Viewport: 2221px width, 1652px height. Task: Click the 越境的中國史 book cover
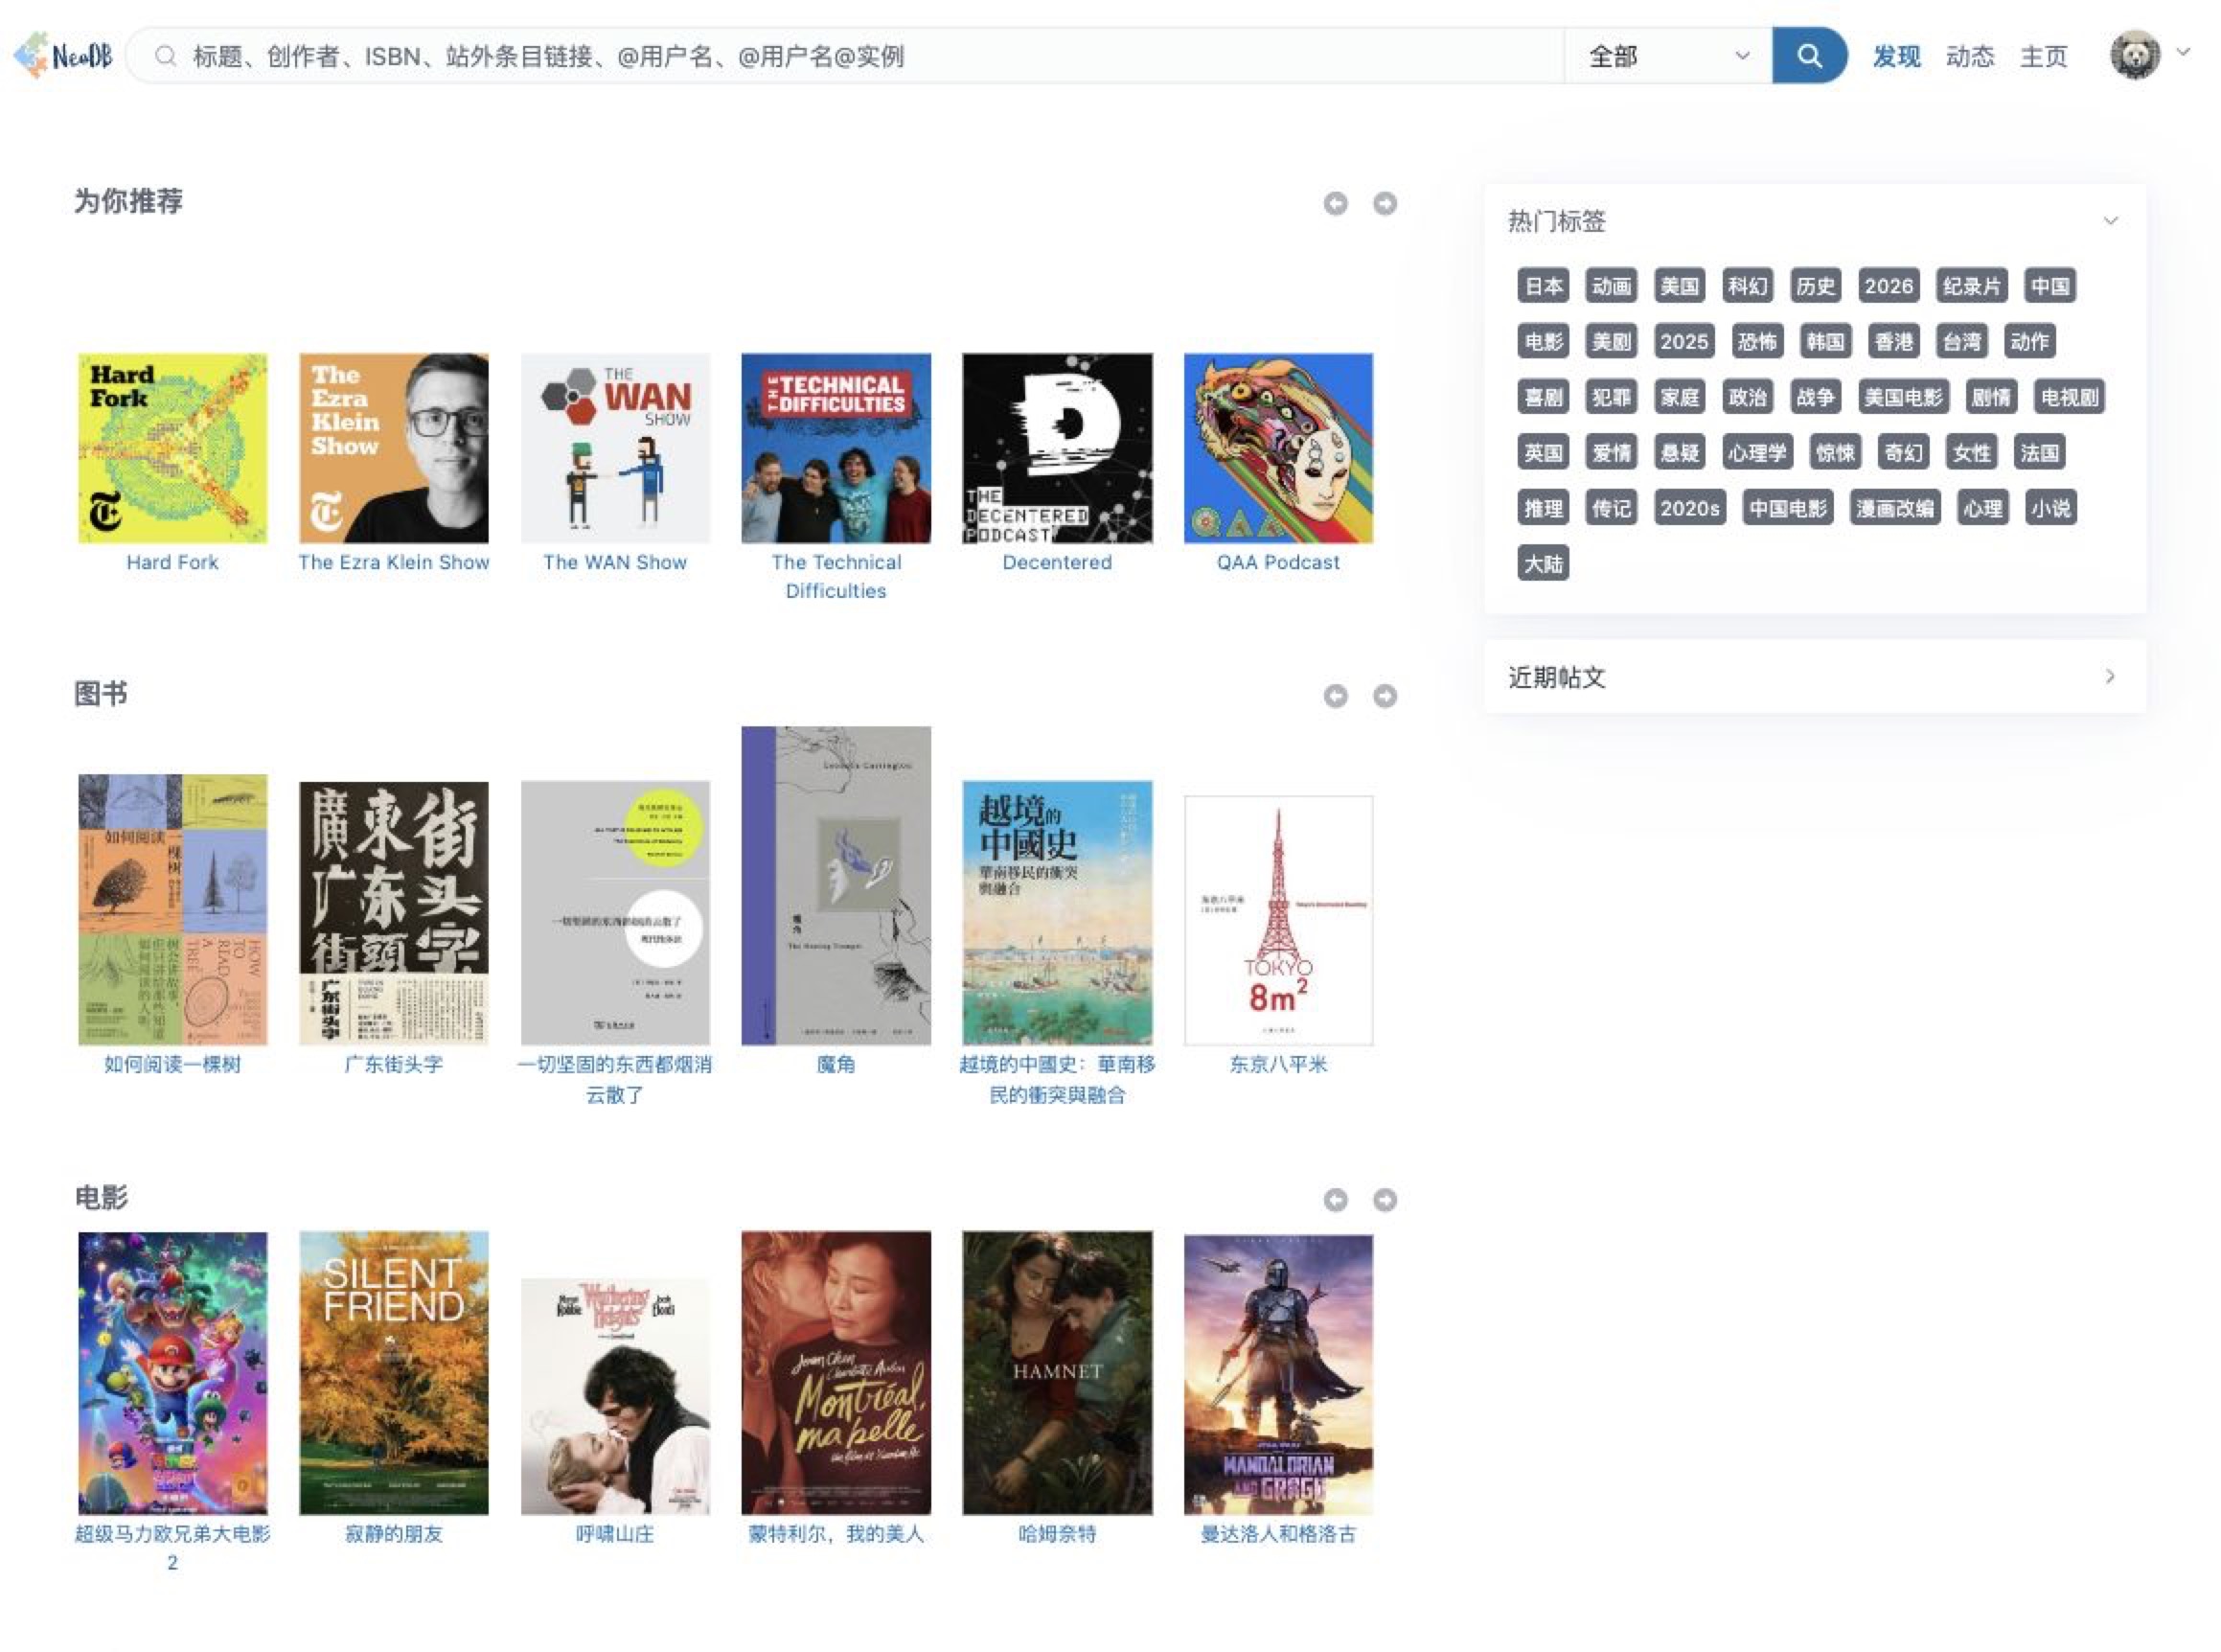pos(1057,913)
